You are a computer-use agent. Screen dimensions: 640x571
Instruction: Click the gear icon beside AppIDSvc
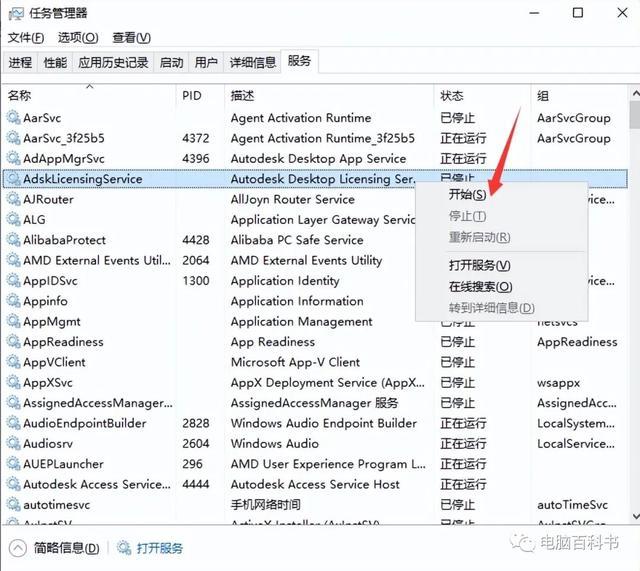click(x=13, y=281)
